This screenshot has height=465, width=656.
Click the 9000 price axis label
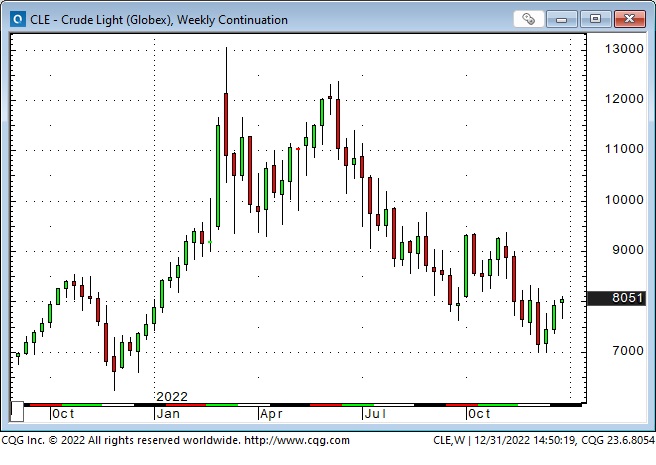pyautogui.click(x=628, y=250)
